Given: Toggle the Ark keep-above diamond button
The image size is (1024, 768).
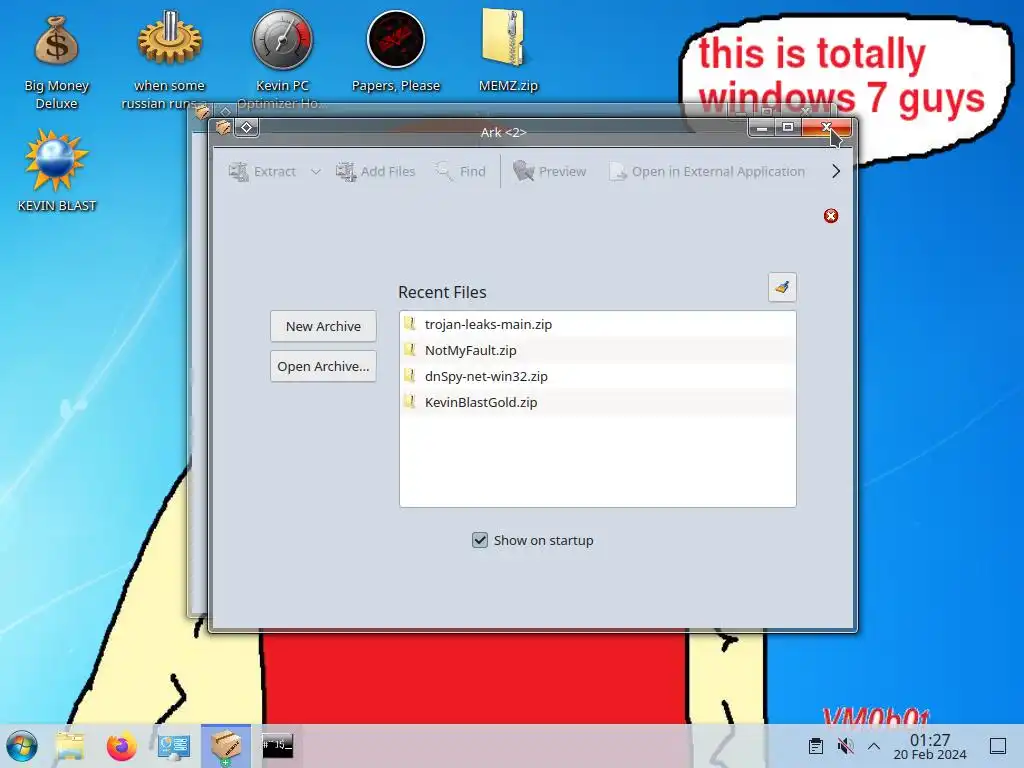Looking at the screenshot, I should (247, 127).
